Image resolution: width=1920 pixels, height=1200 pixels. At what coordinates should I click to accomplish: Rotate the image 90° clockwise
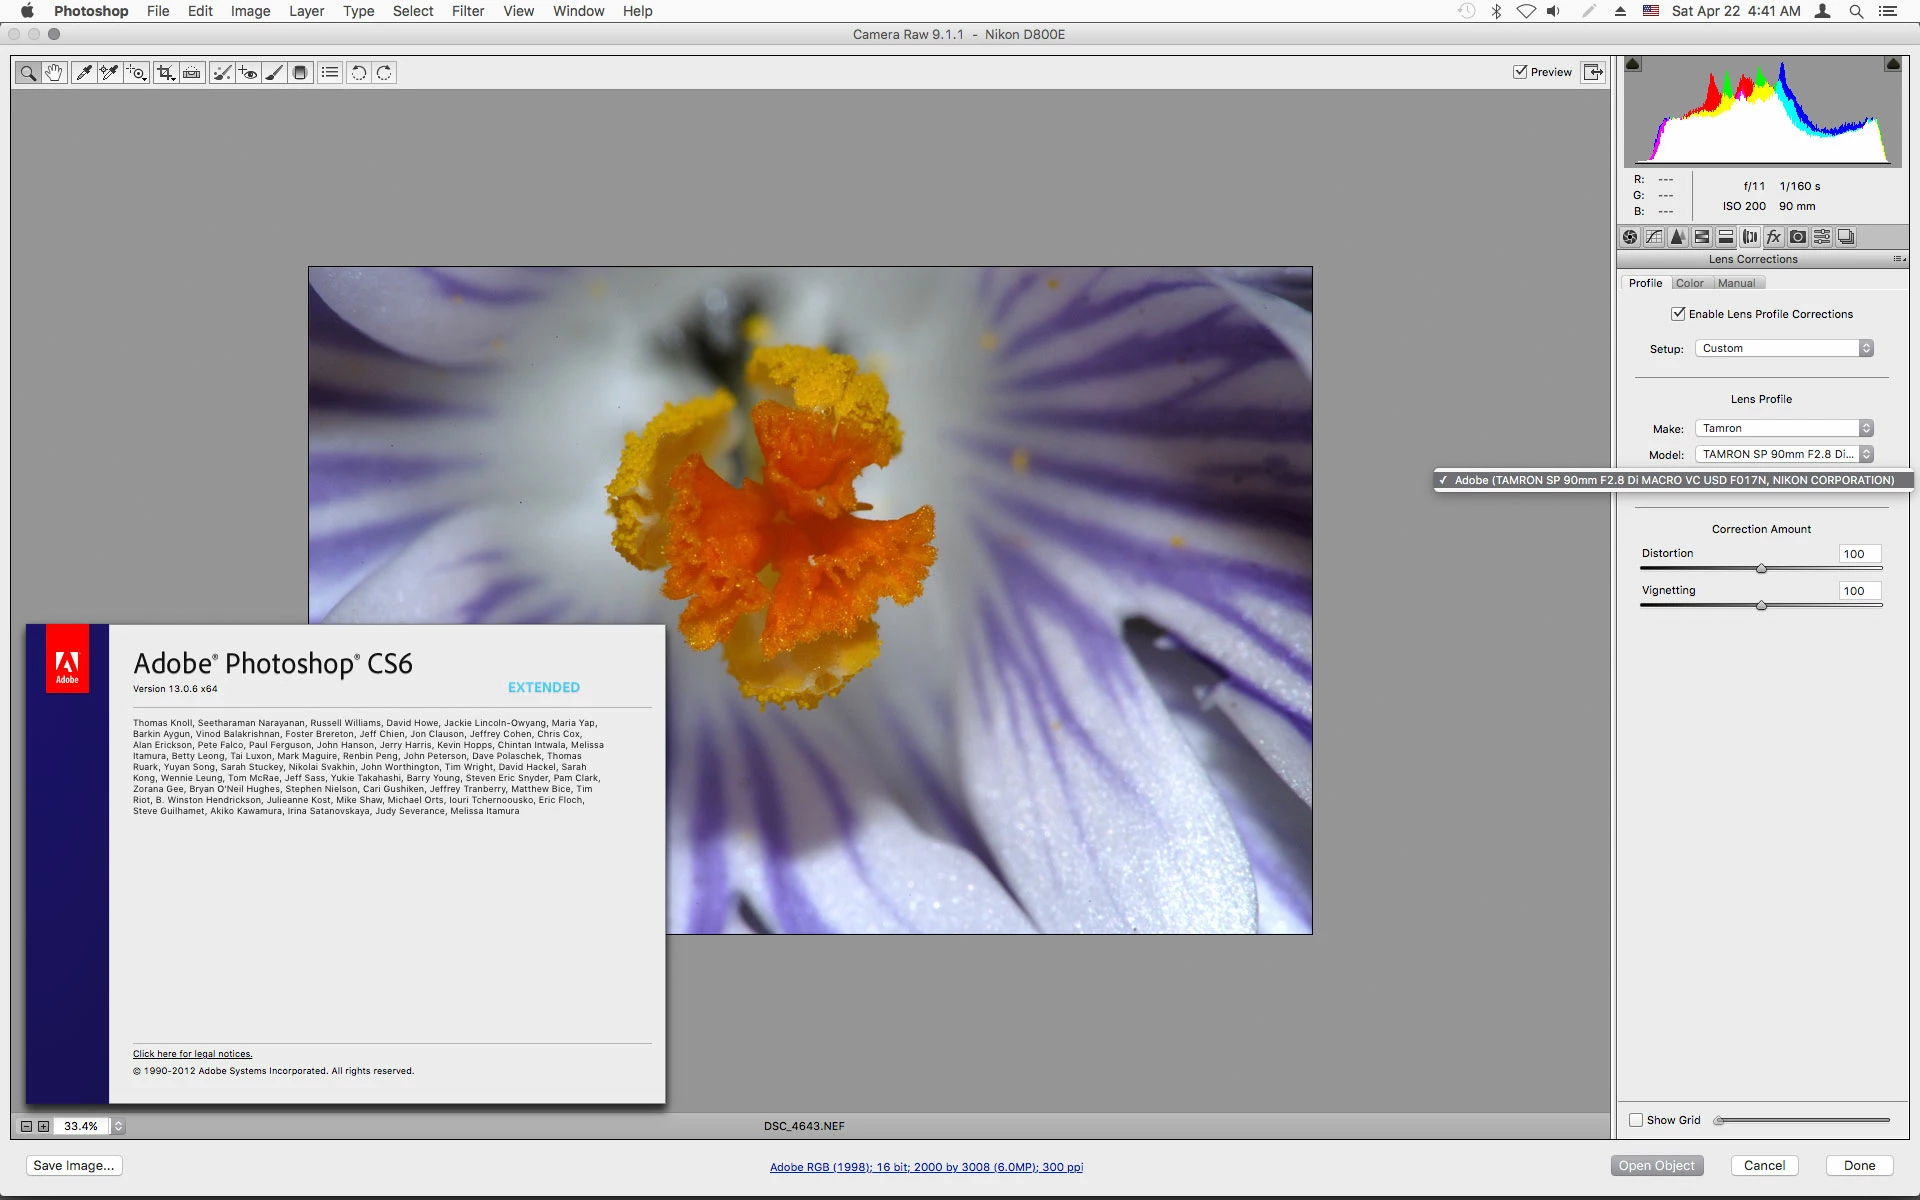pyautogui.click(x=384, y=73)
